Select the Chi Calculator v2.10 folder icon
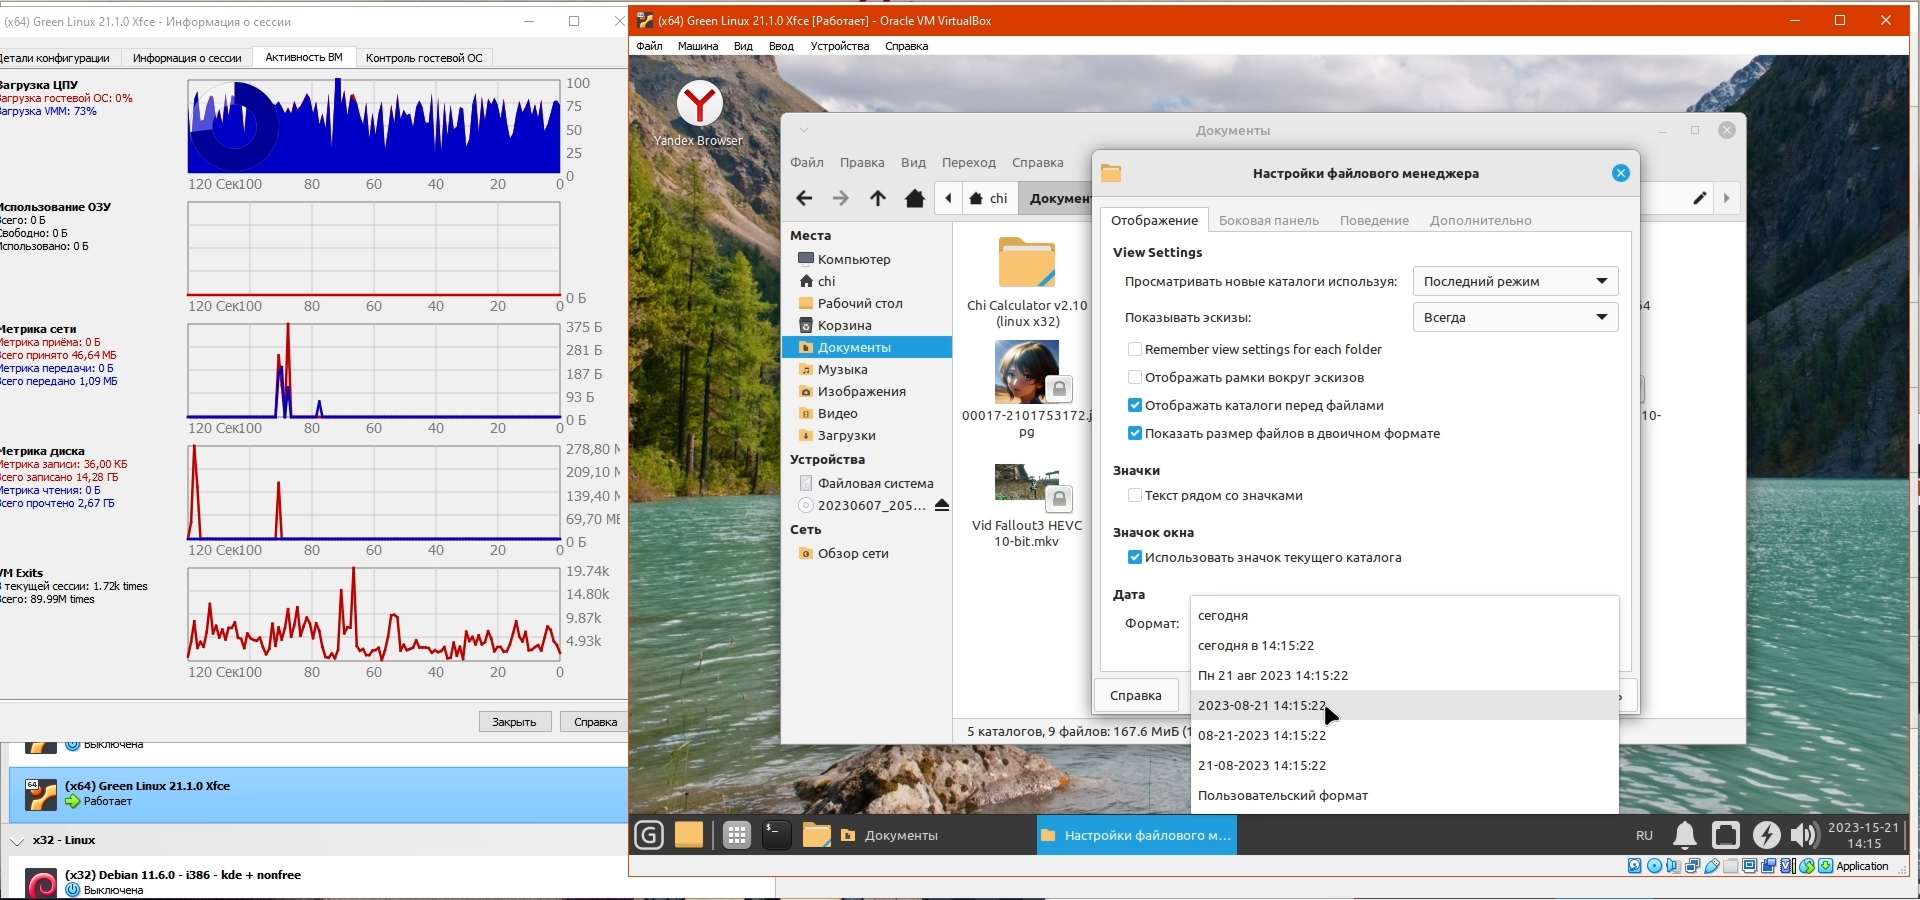Screen dimensions: 1920x900 point(1026,262)
